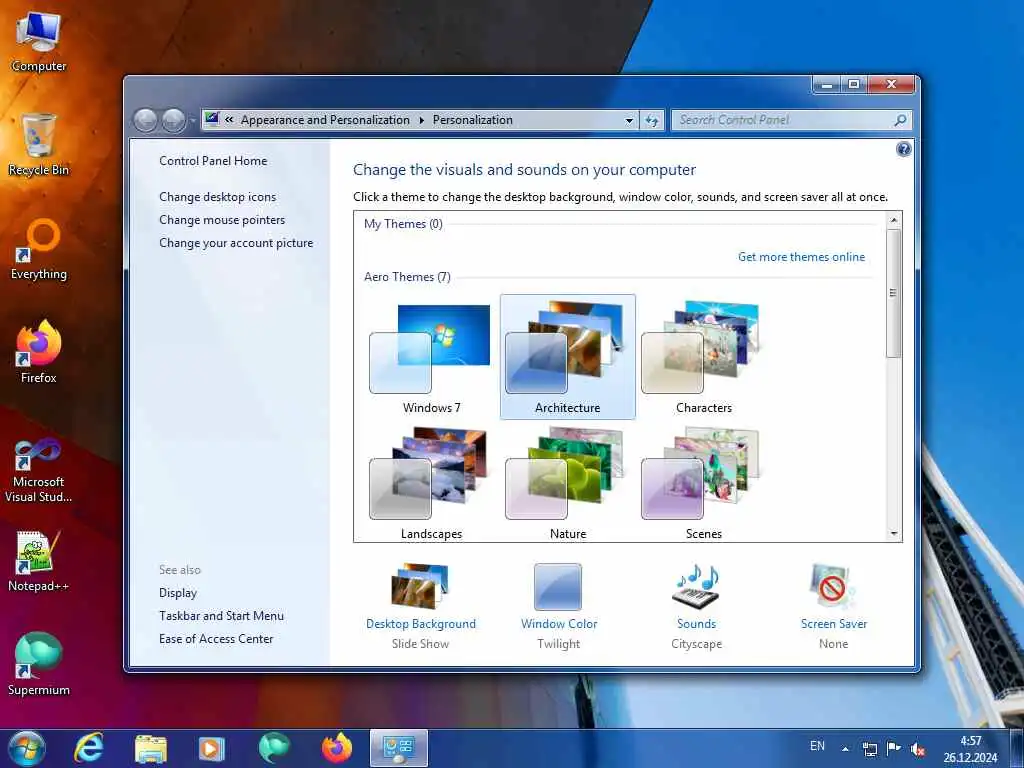Click breadcrumb double chevron overflow
This screenshot has width=1024, height=768.
coord(229,120)
